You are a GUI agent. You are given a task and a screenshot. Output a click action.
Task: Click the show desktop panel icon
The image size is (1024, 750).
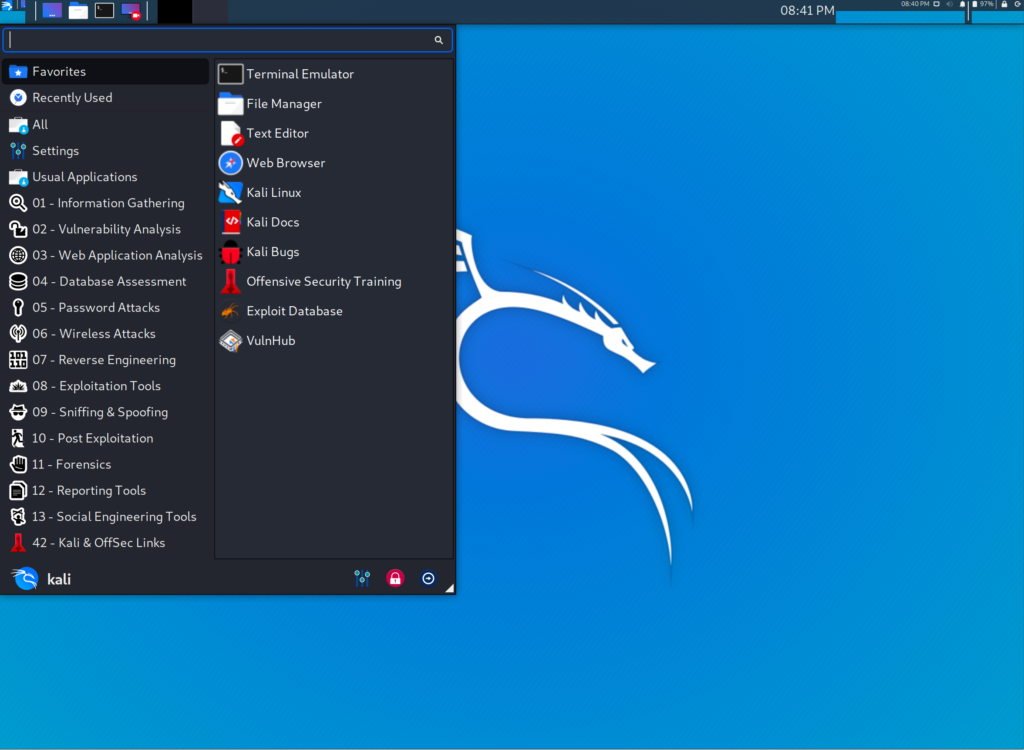click(x=52, y=10)
